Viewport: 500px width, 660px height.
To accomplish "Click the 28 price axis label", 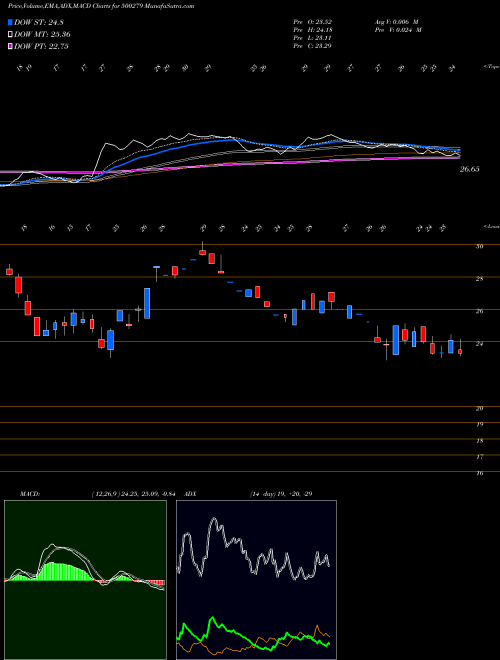I will [479, 279].
